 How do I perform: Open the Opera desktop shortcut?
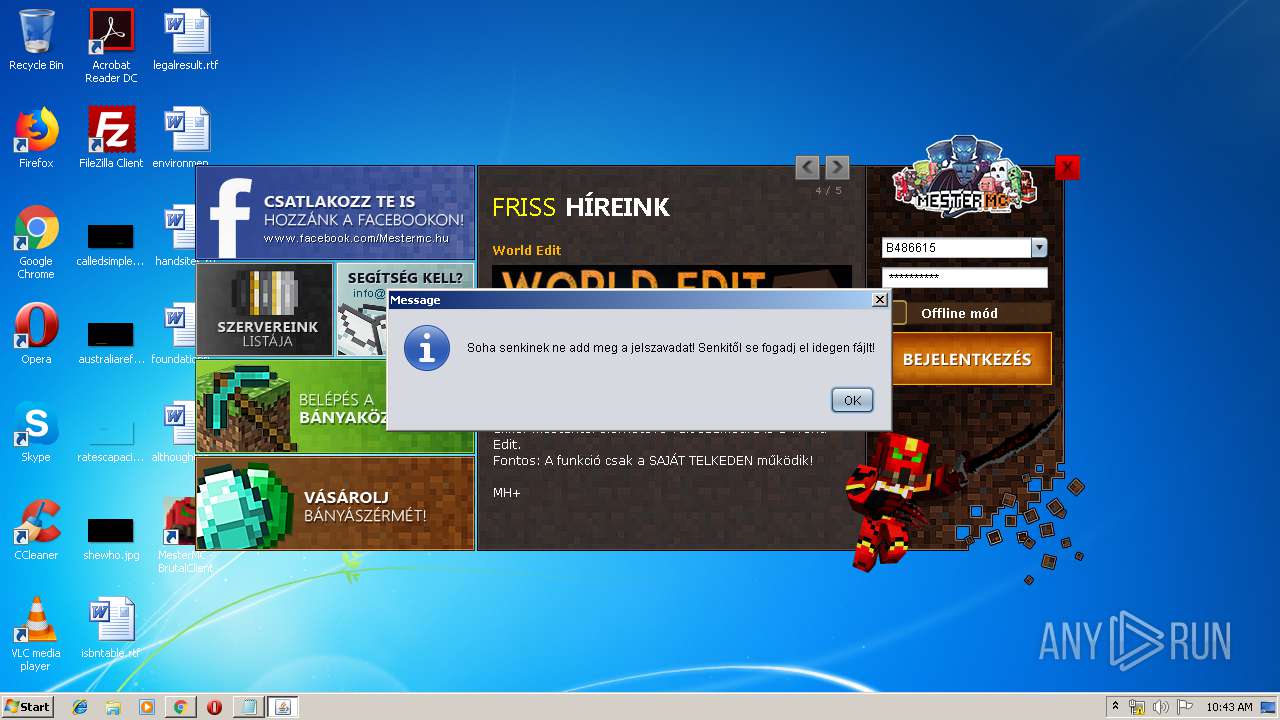pyautogui.click(x=36, y=334)
